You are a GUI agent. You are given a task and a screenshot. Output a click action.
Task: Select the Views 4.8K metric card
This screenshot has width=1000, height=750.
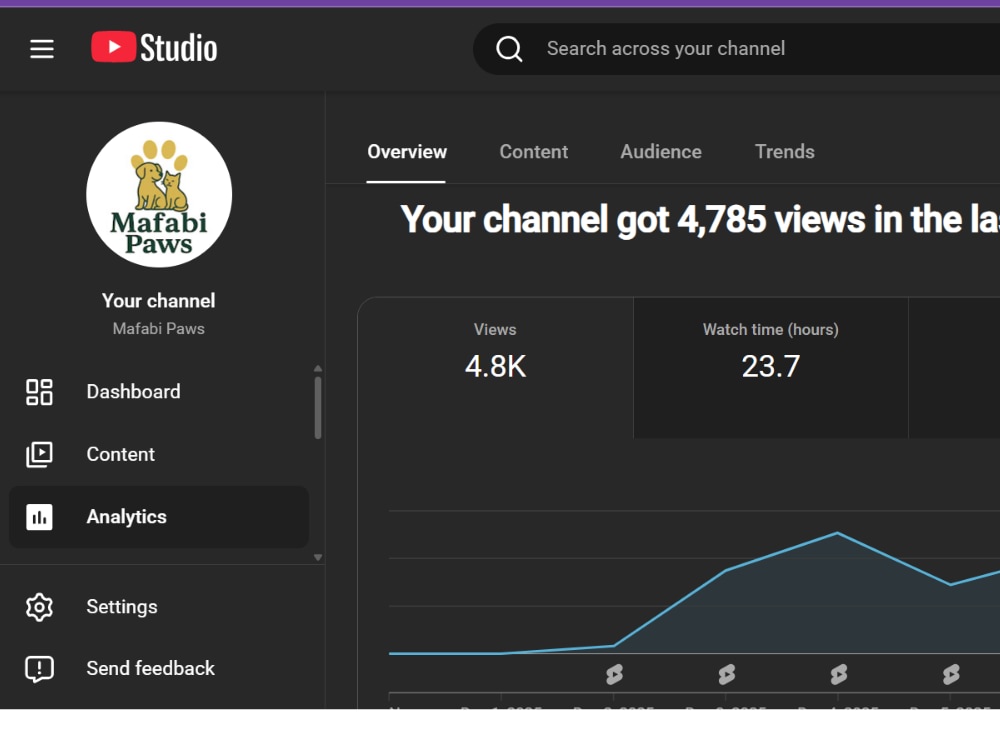(496, 367)
